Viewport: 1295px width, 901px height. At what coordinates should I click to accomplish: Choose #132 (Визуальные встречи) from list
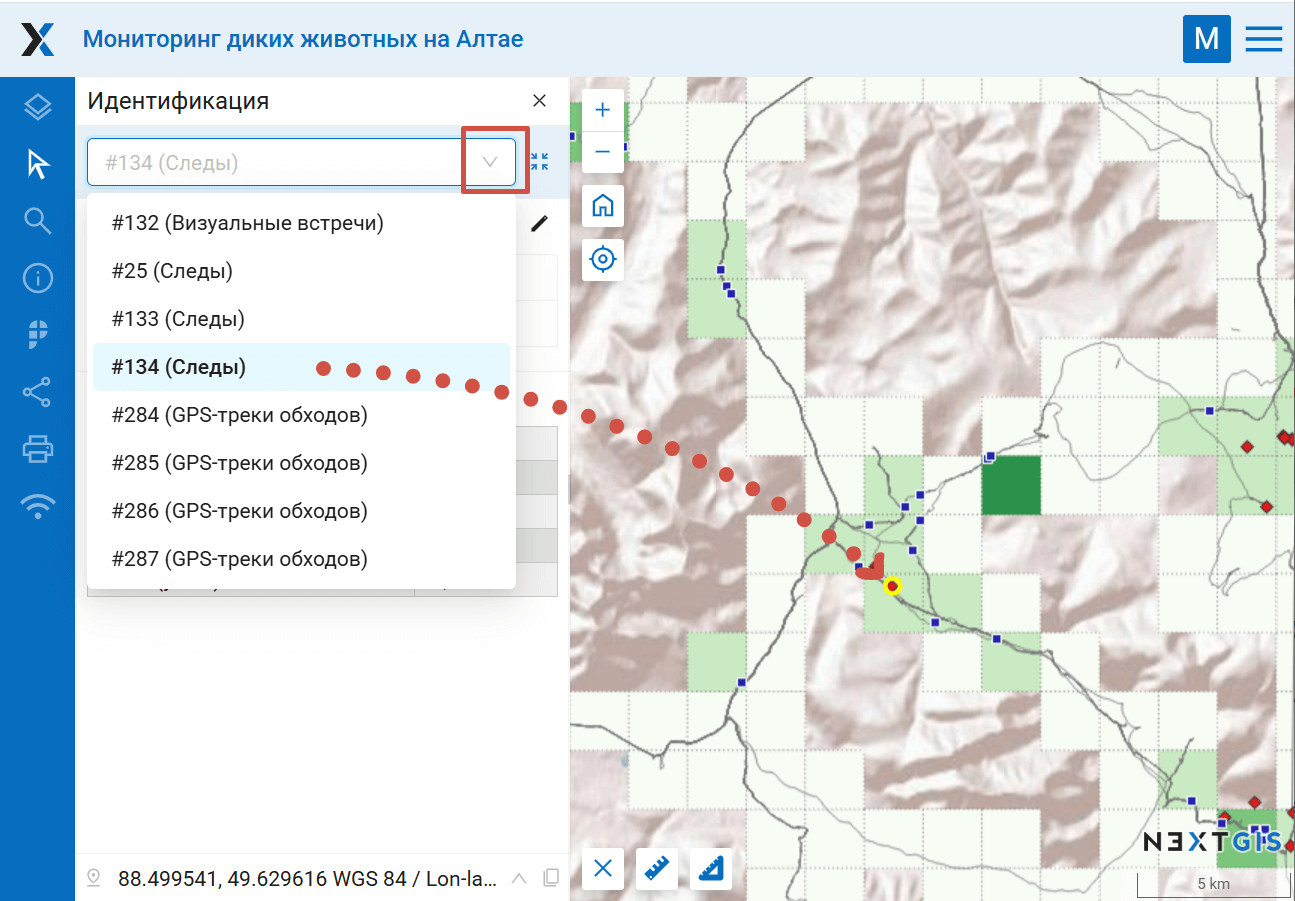[247, 223]
